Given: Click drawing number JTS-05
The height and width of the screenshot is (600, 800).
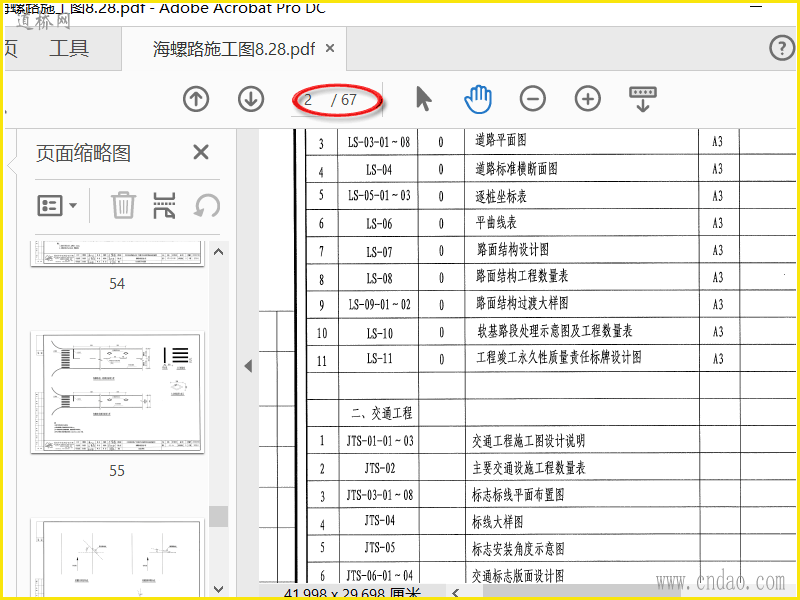Looking at the screenshot, I should tap(380, 548).
